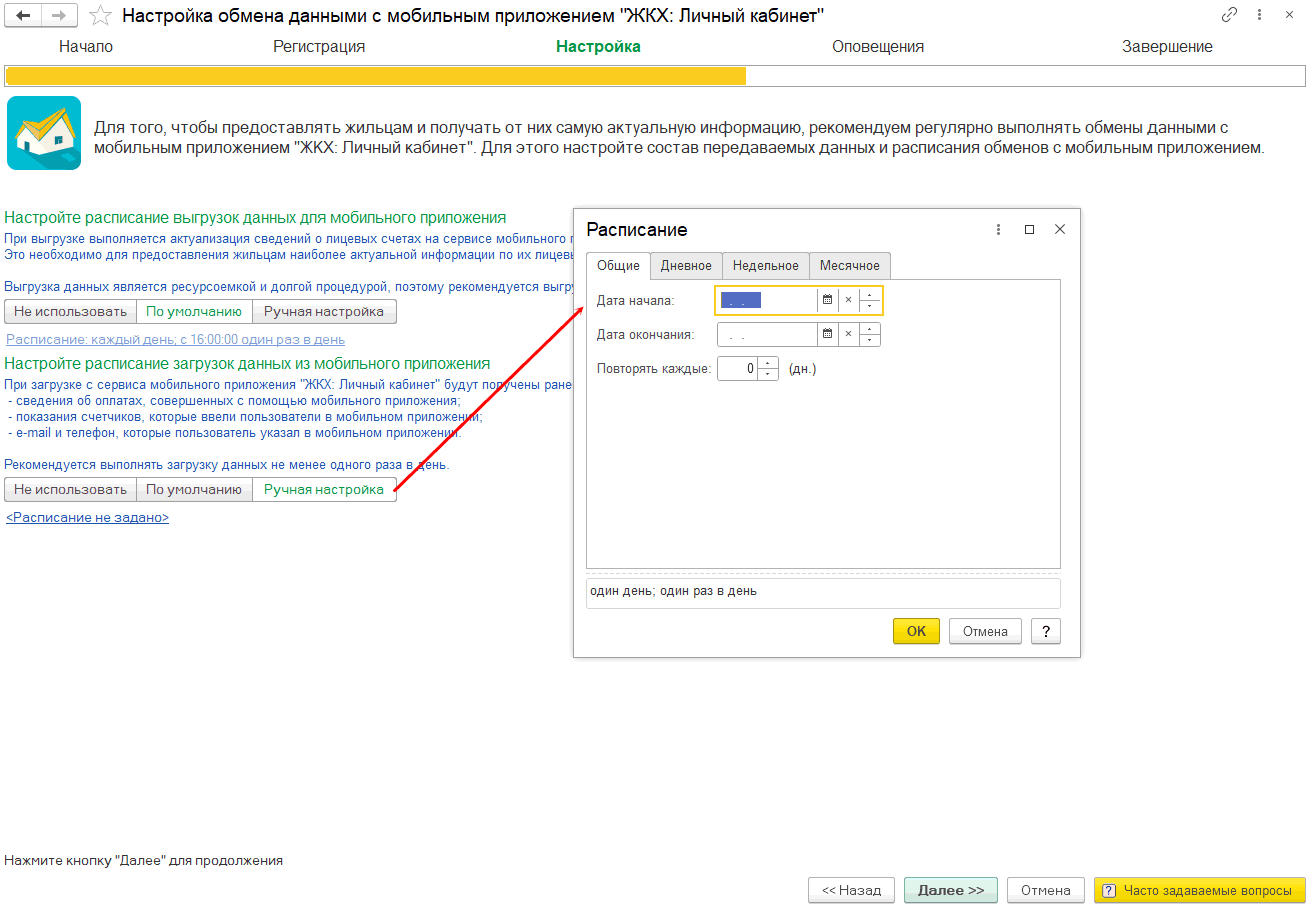Click the ЖКХ house application logo
The width and height of the screenshot is (1310, 908).
[x=44, y=133]
